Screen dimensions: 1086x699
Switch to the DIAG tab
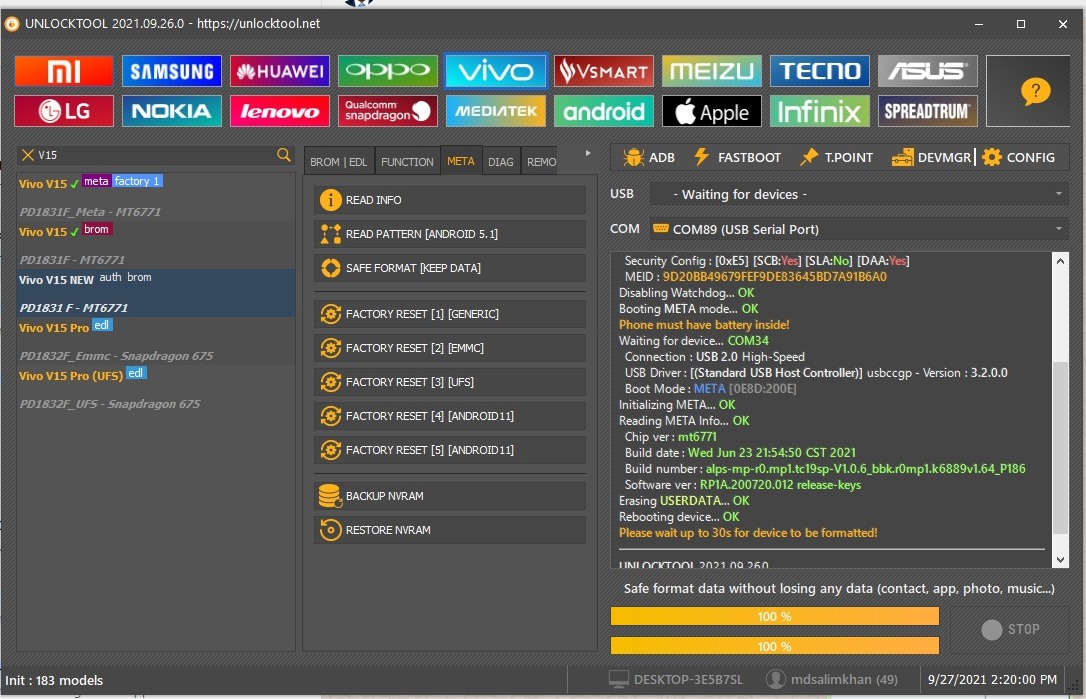(501, 161)
